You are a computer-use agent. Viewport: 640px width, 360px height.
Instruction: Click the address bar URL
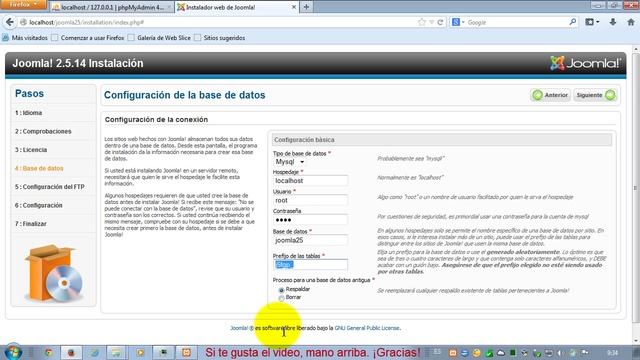87,22
